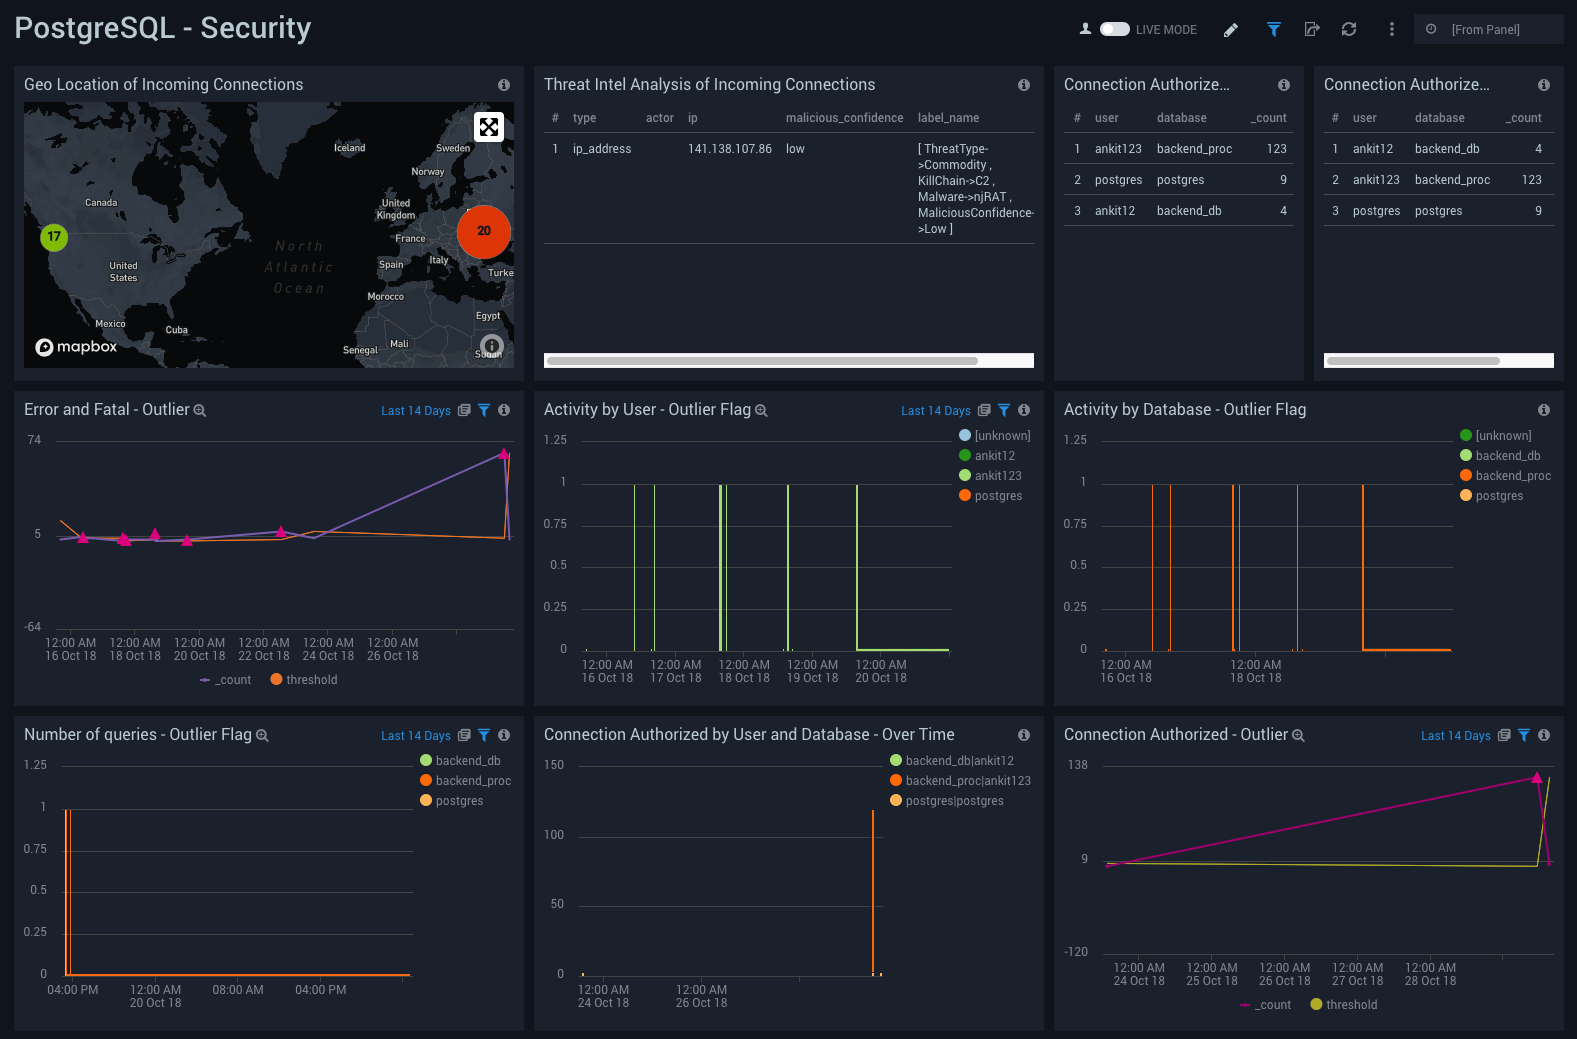1577x1039 pixels.
Task: Toggle the Live Mode switch
Action: click(x=1114, y=30)
